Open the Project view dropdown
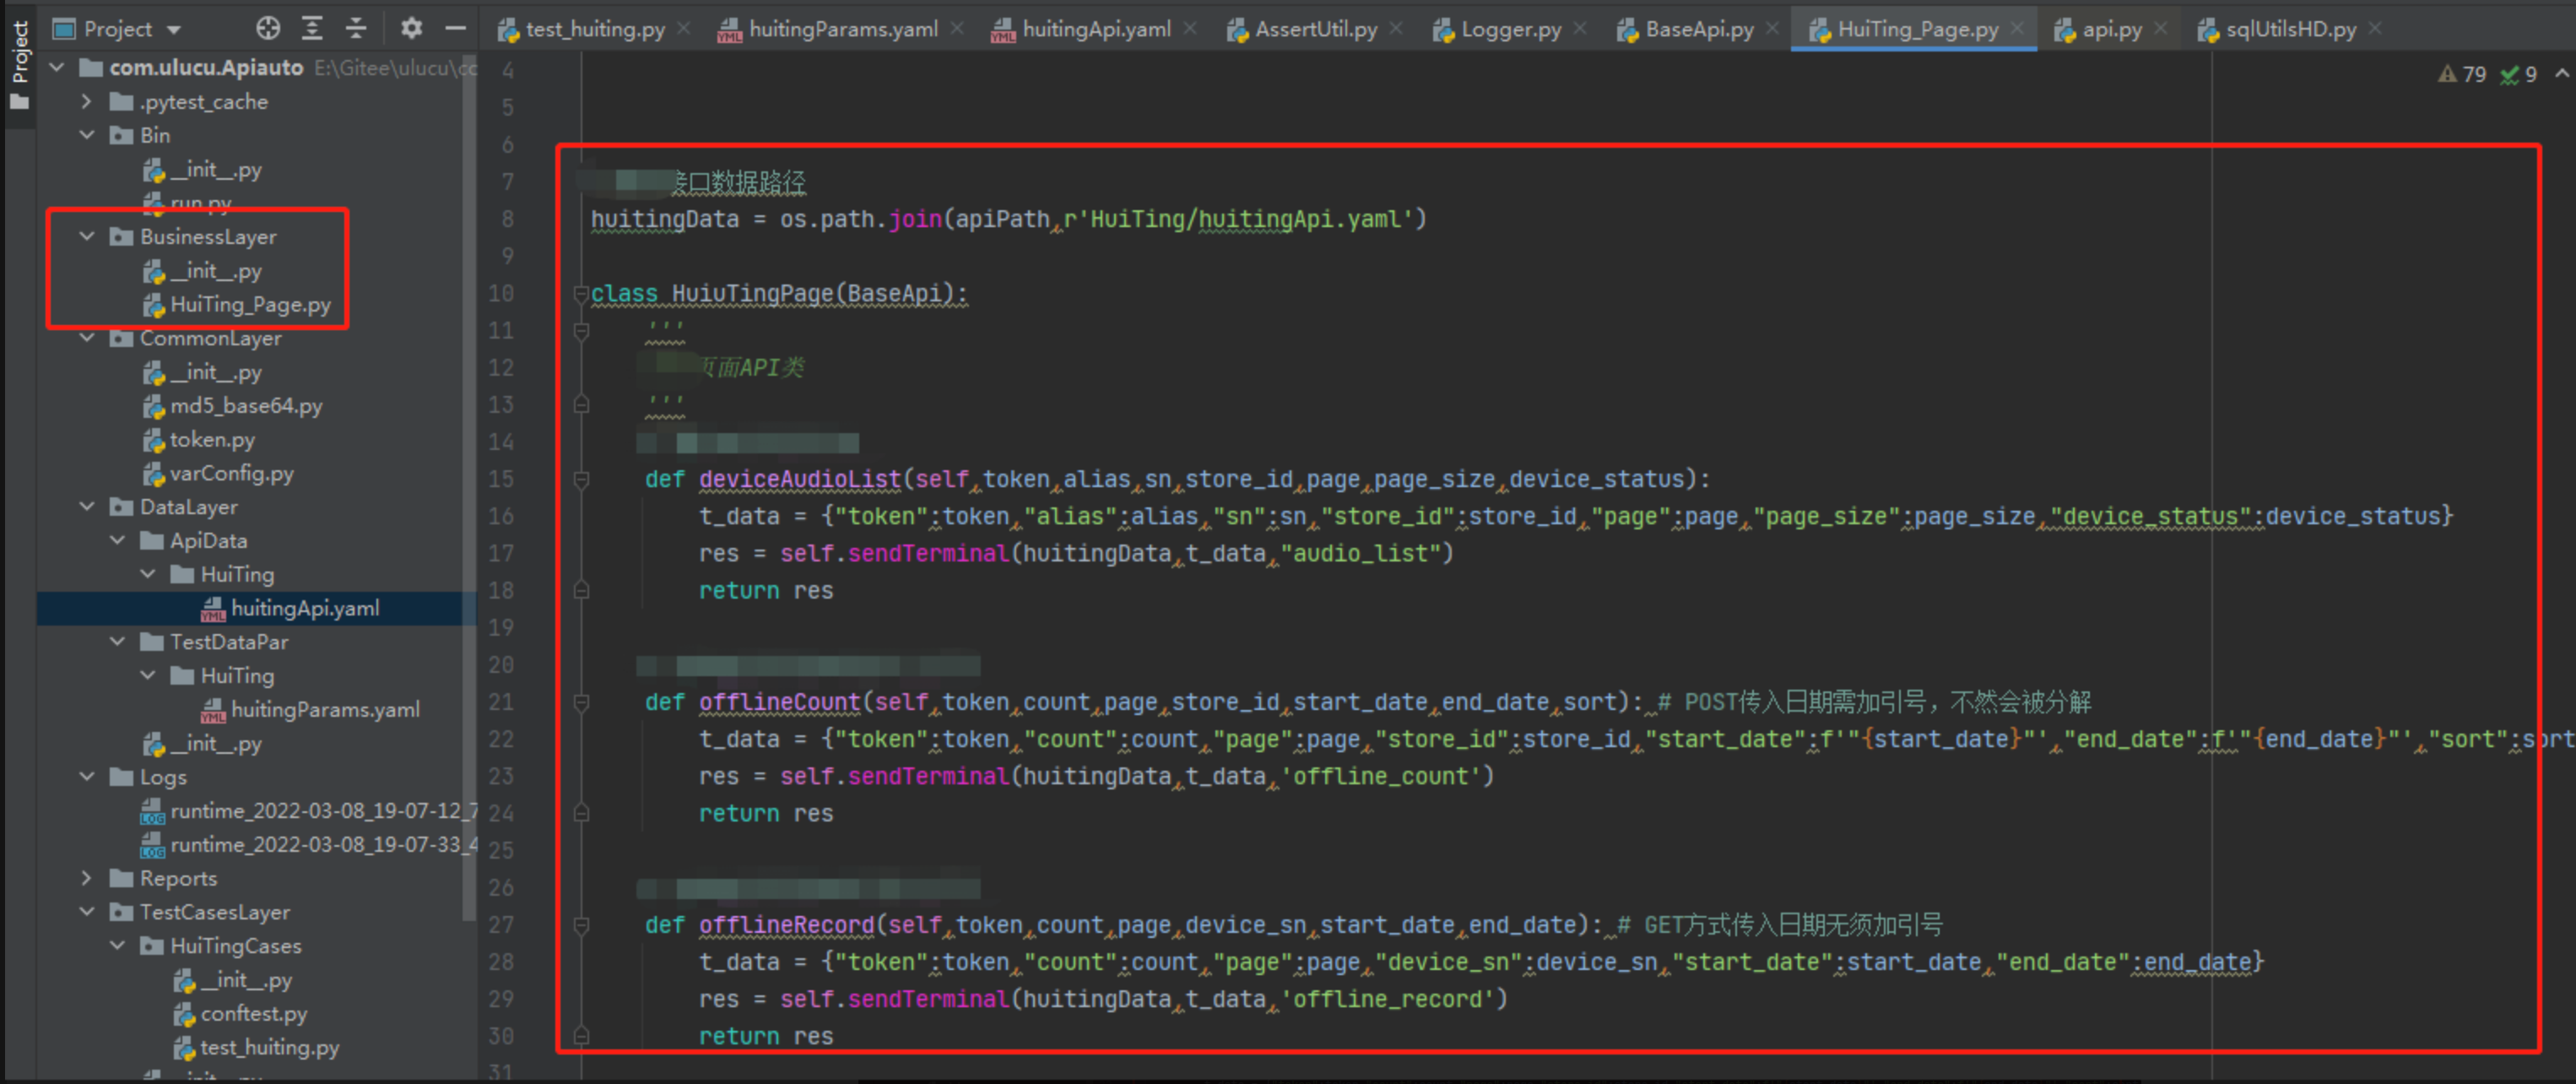 (x=174, y=30)
